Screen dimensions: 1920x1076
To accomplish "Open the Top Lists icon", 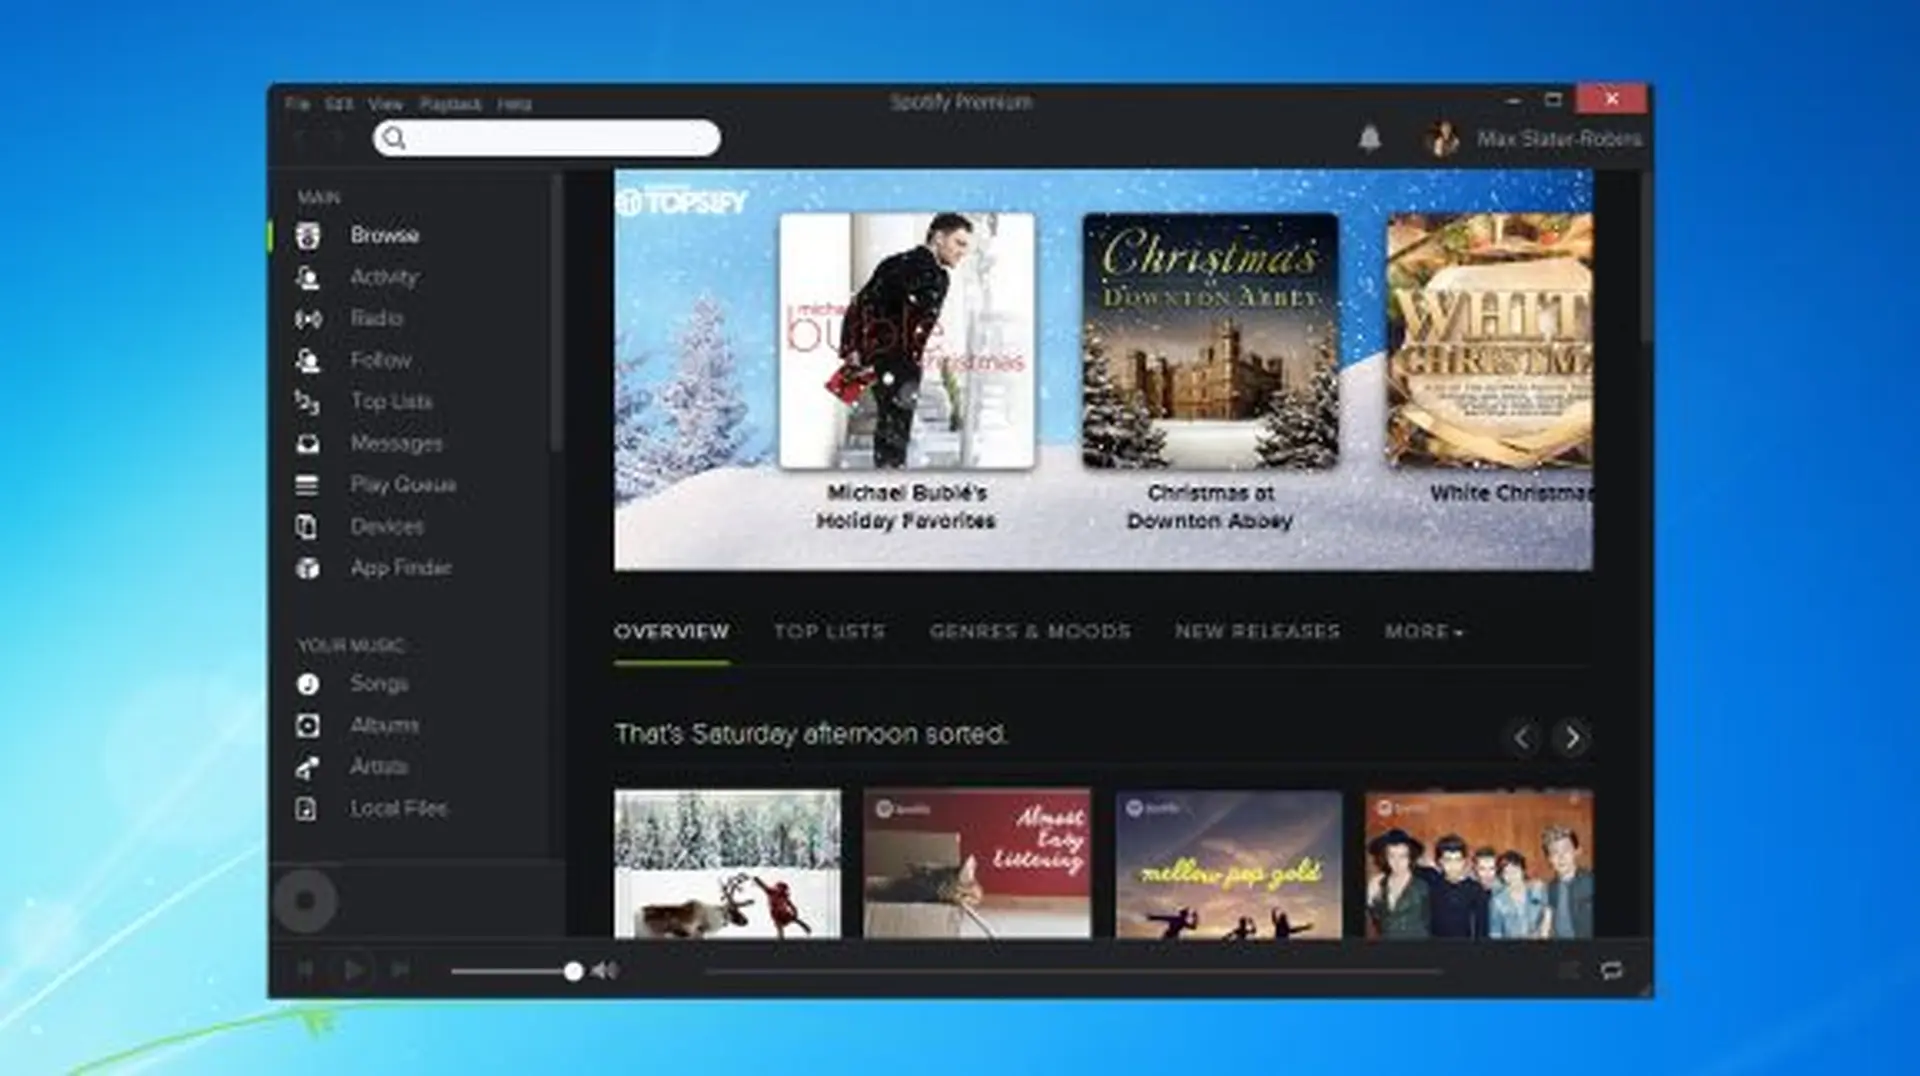I will click(308, 403).
